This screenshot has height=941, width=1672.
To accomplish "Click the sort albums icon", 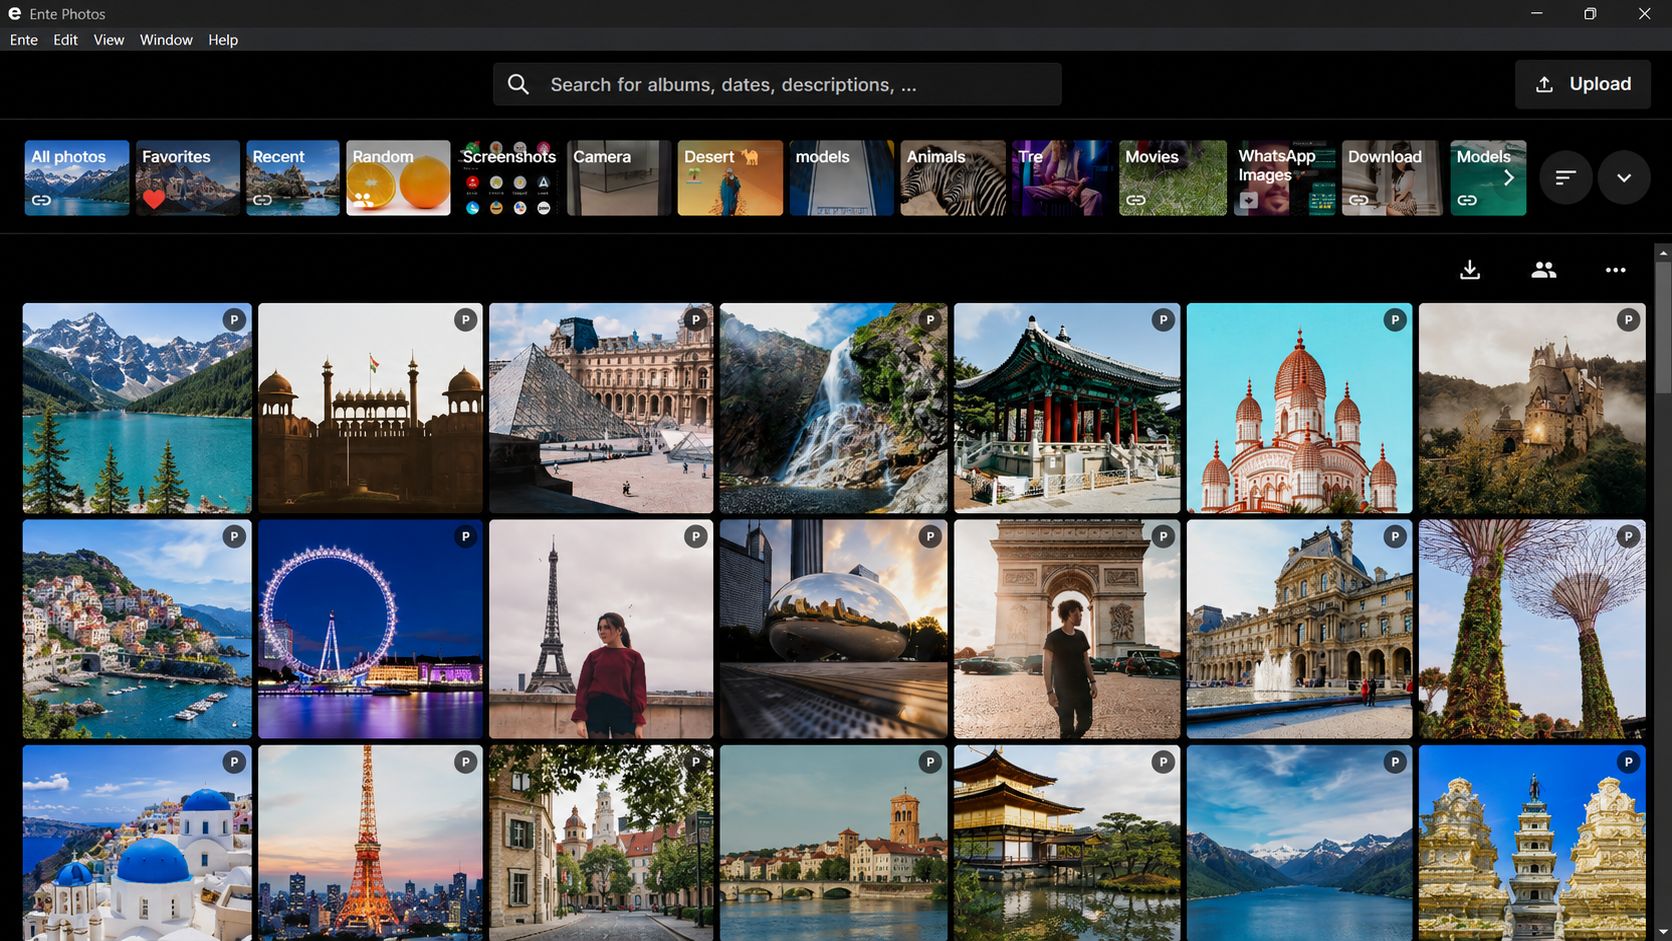I will click(x=1565, y=178).
